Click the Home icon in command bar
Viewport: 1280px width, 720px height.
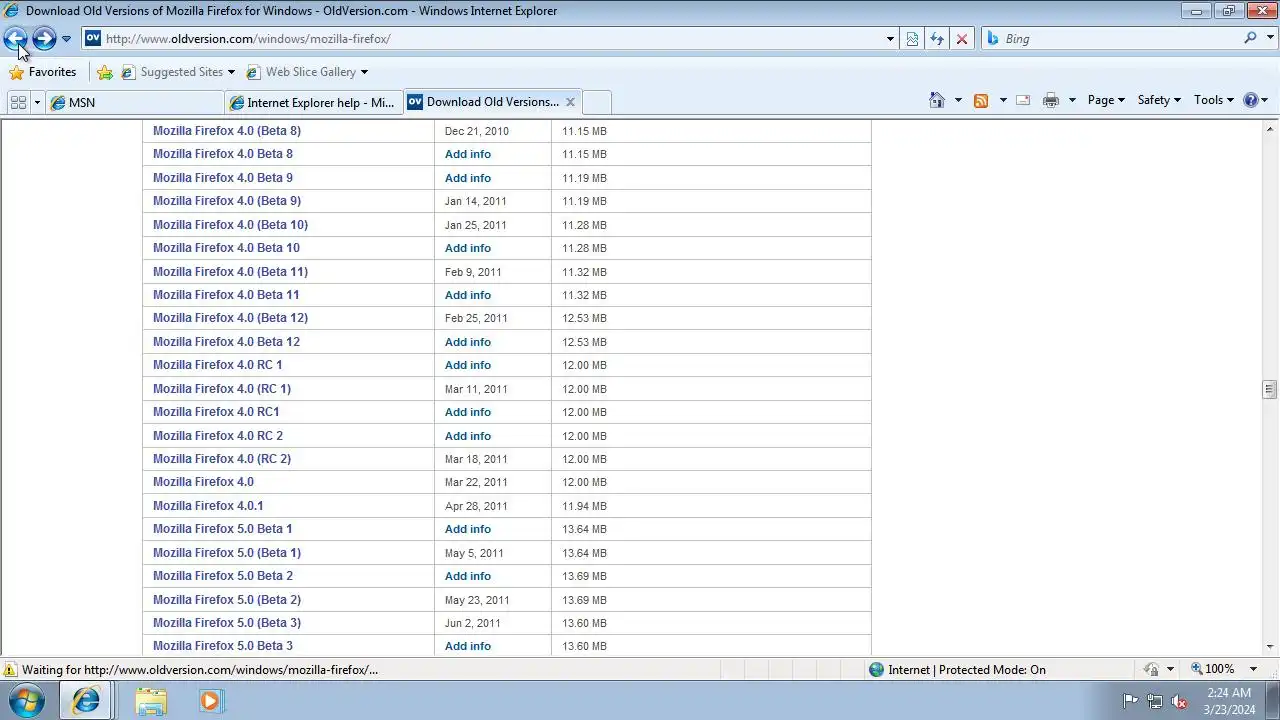tap(937, 100)
